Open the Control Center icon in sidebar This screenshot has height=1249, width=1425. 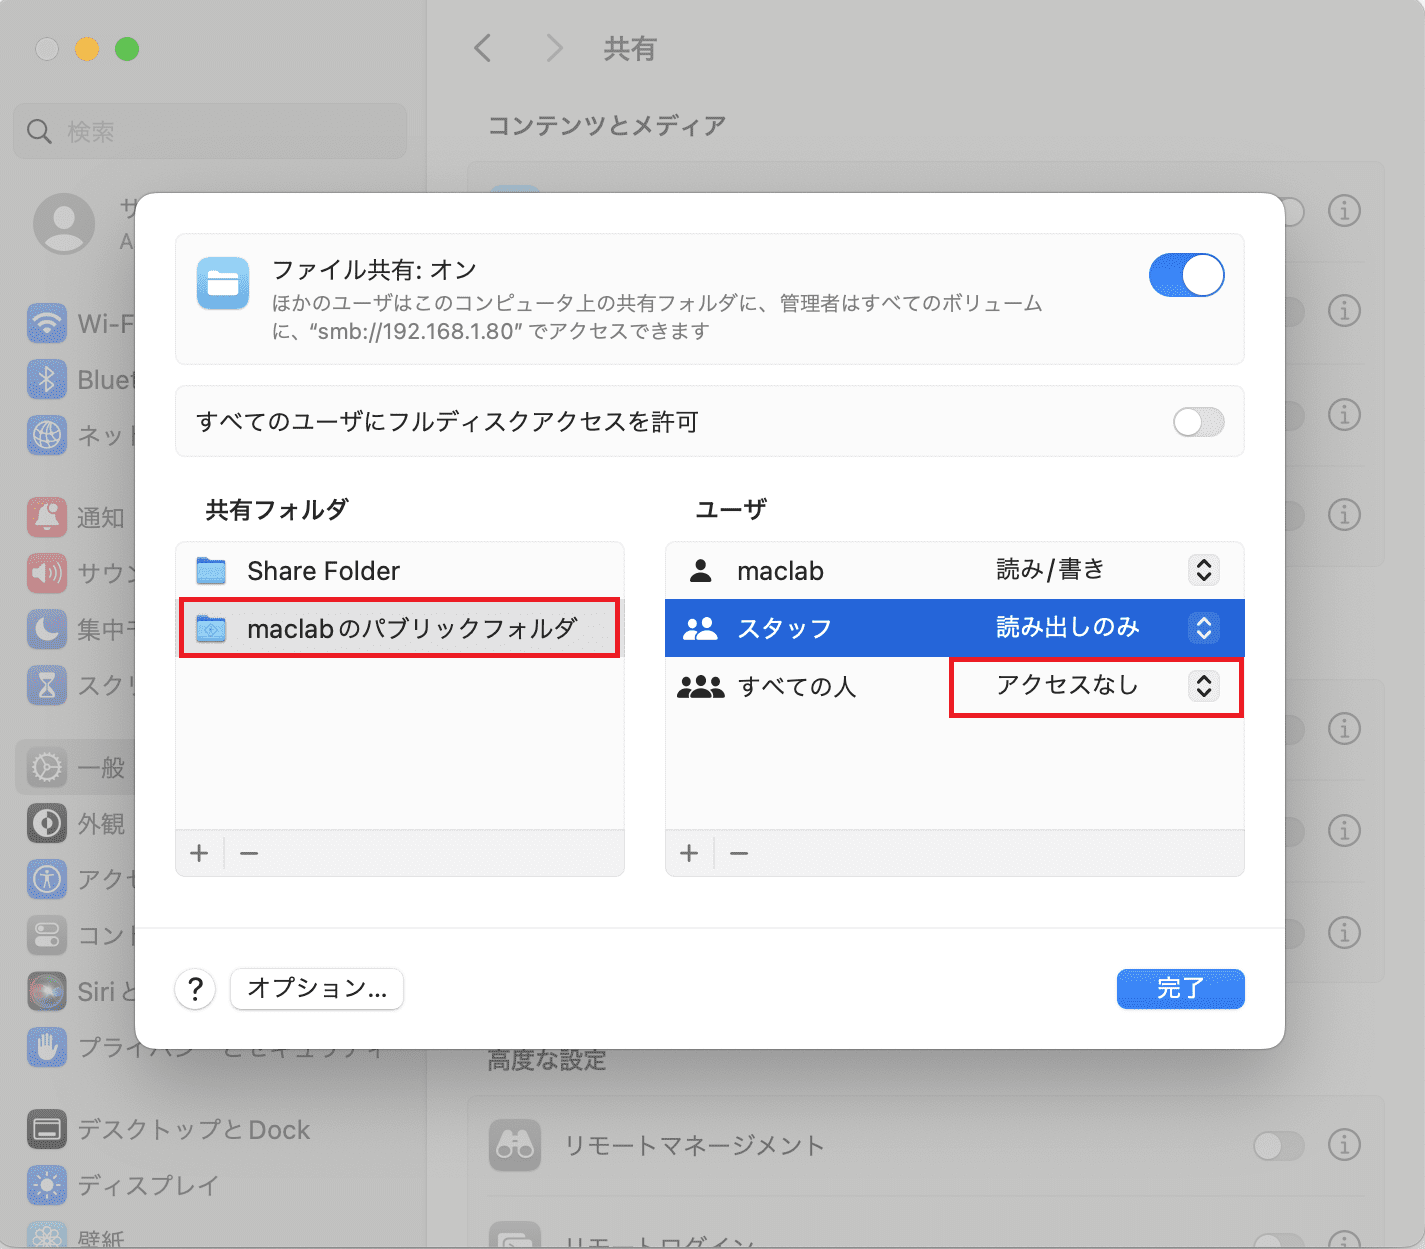[47, 935]
